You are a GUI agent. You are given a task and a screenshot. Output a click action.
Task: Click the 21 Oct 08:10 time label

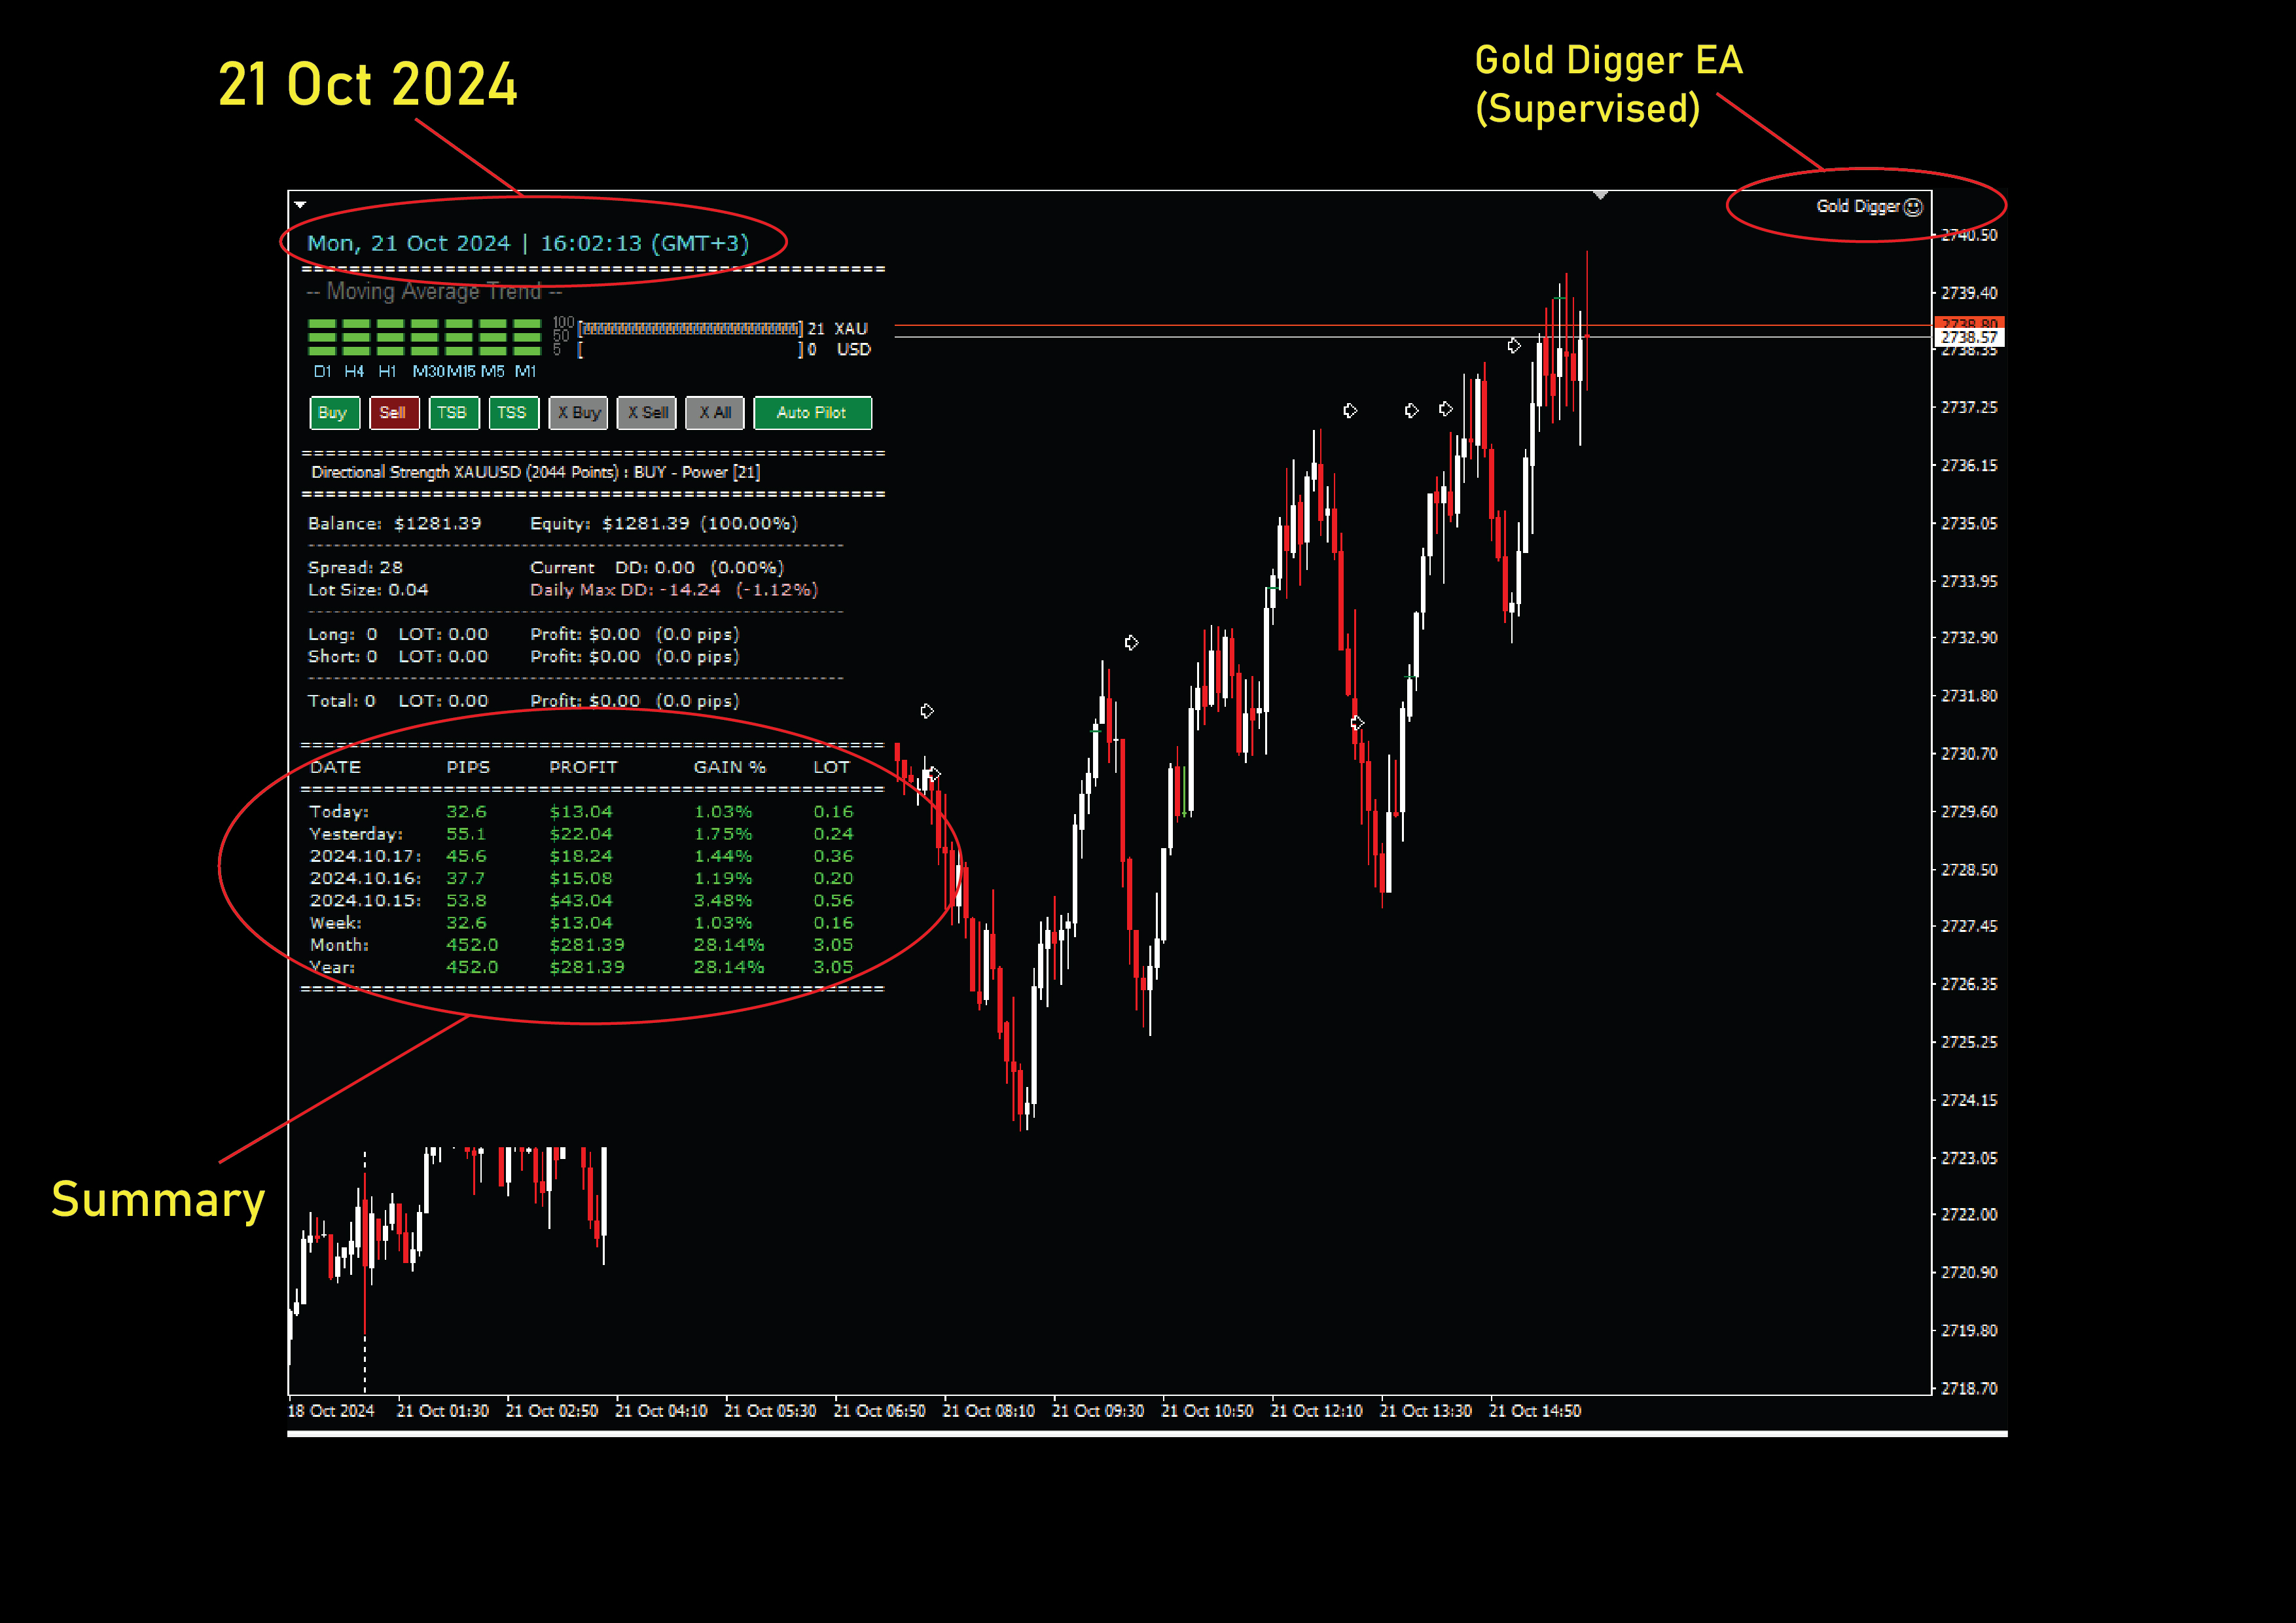(989, 1411)
